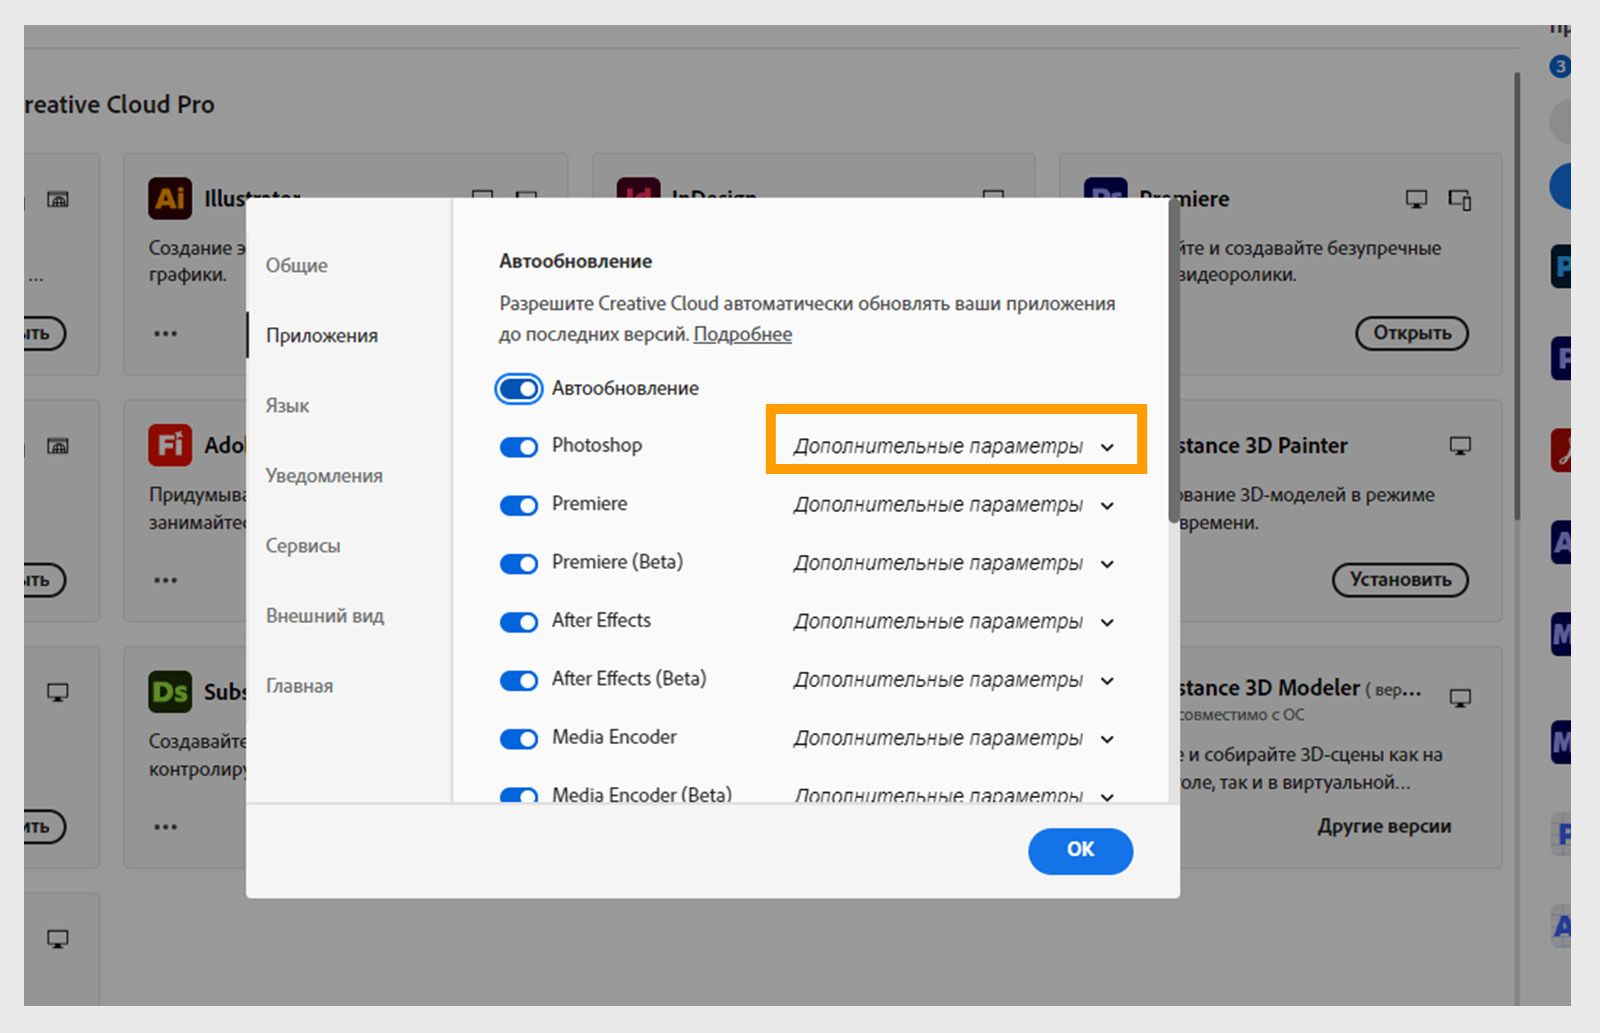Open the Общие settings tab
The image size is (1600, 1033).
(297, 265)
